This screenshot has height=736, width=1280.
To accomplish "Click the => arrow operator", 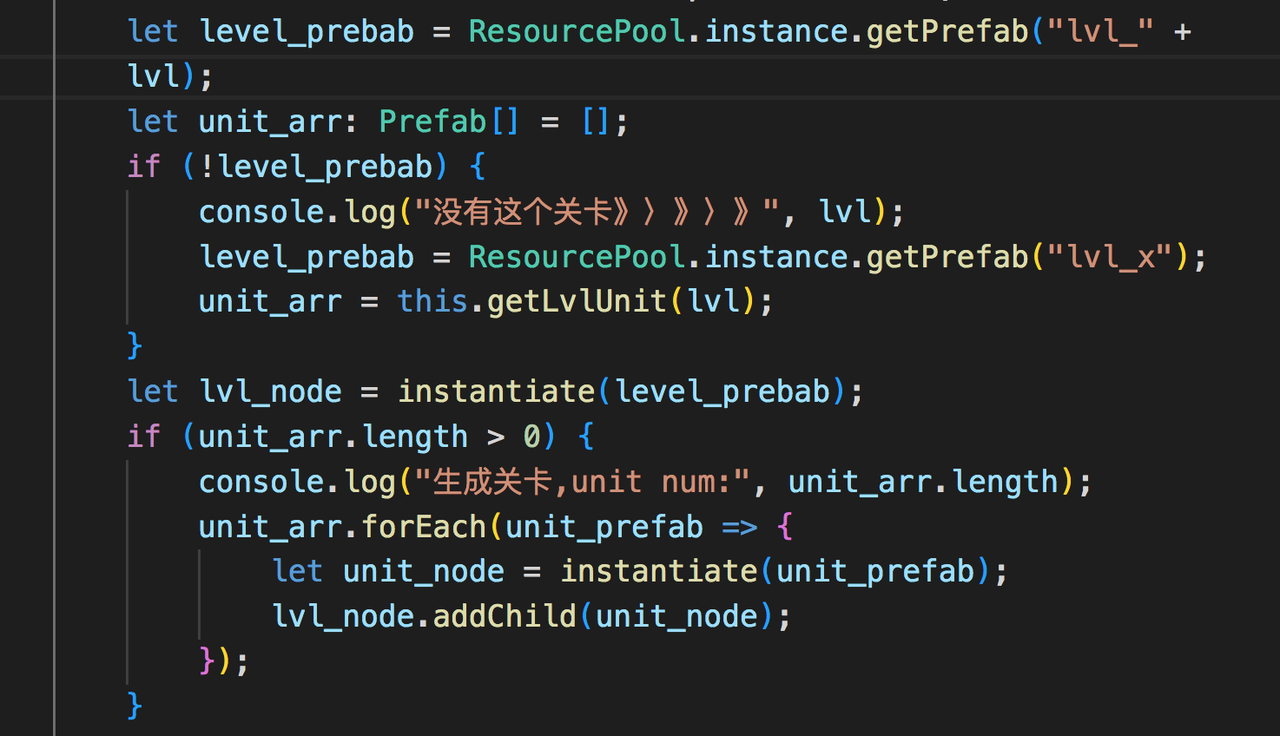I will [739, 527].
